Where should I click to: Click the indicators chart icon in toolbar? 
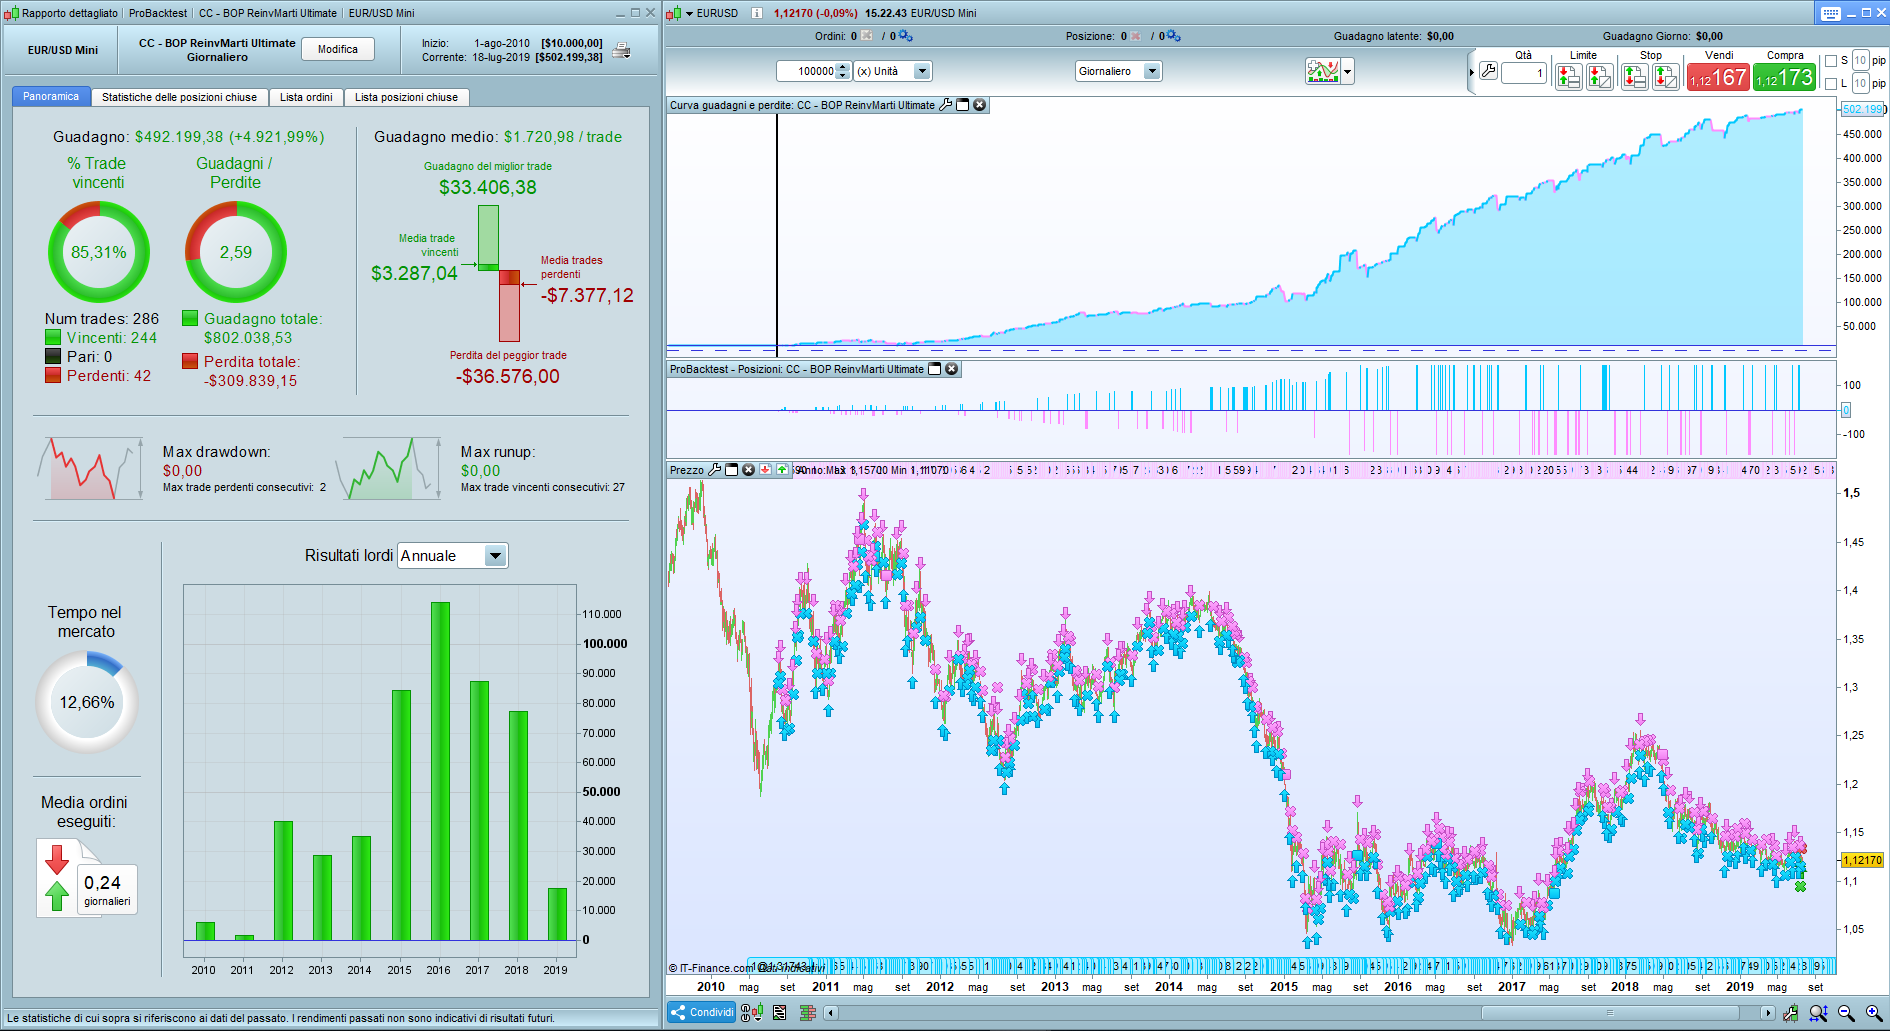click(1322, 71)
